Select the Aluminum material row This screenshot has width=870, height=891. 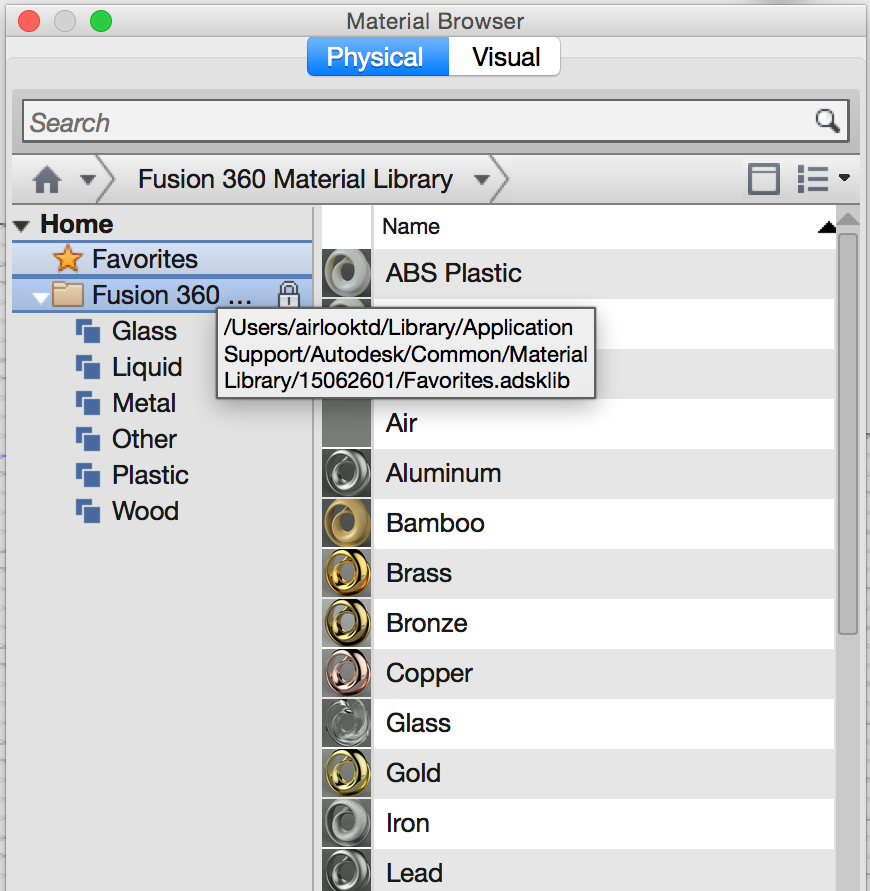pyautogui.click(x=578, y=473)
